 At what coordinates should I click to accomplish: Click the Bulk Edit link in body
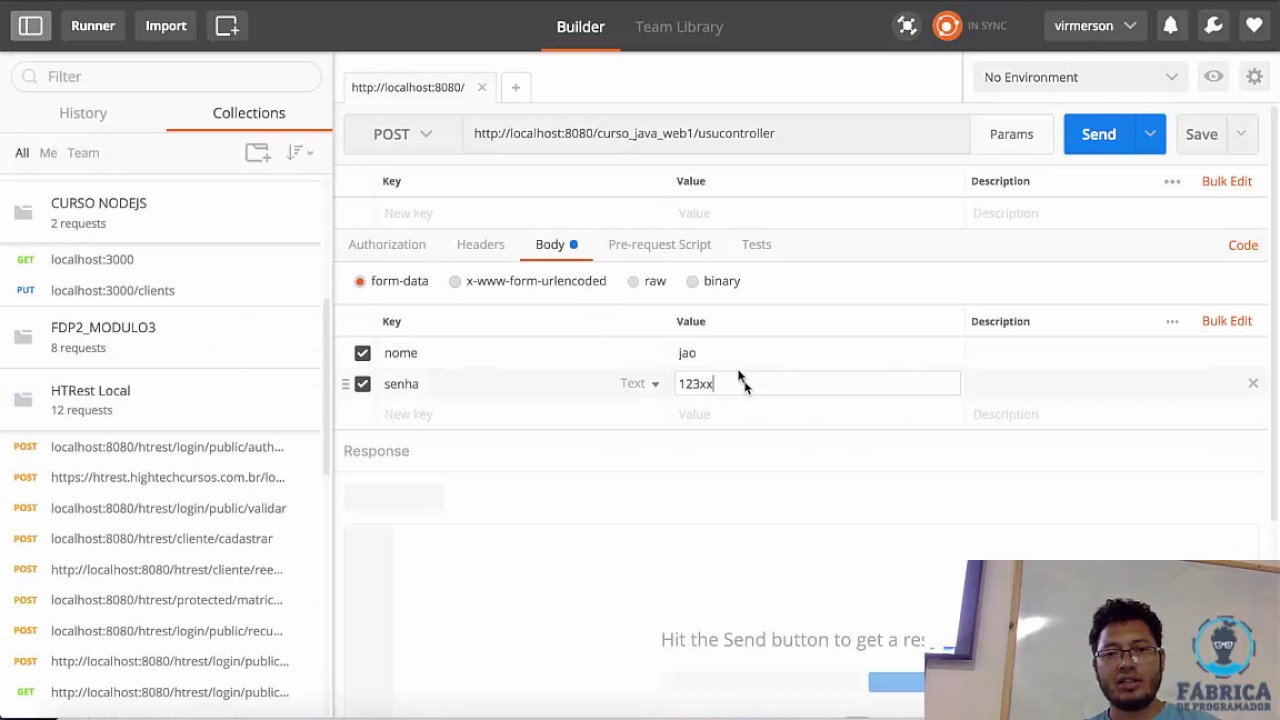pyautogui.click(x=1227, y=321)
